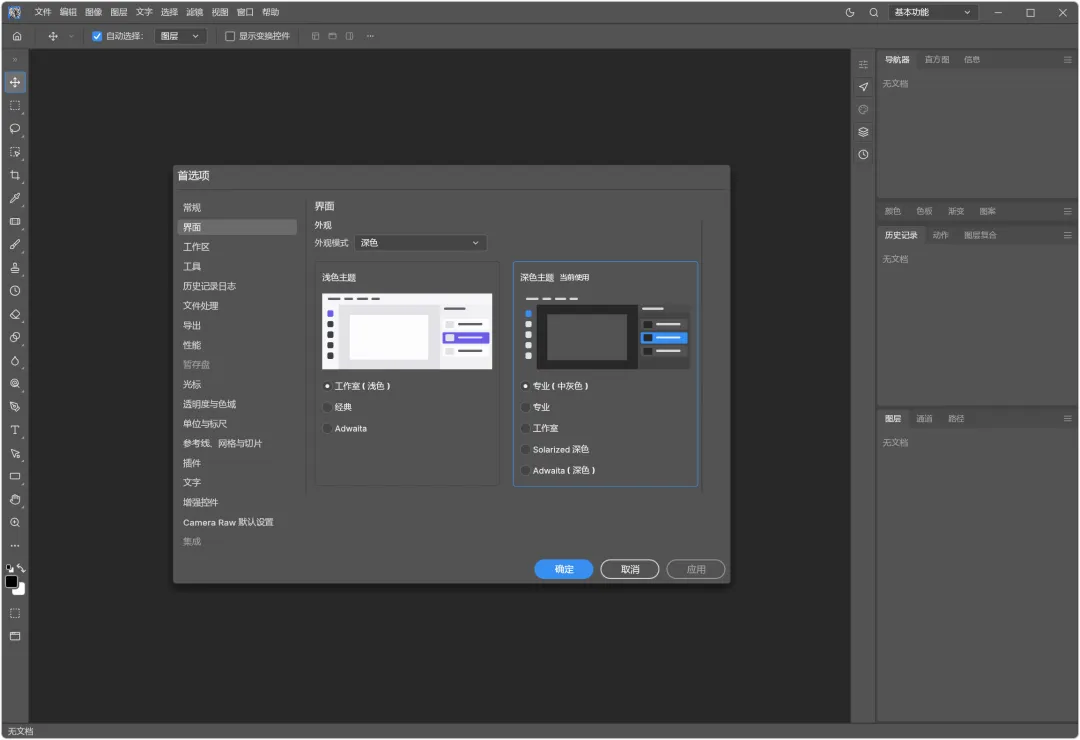Pick the pen tool
1080x740 pixels.
[15, 407]
